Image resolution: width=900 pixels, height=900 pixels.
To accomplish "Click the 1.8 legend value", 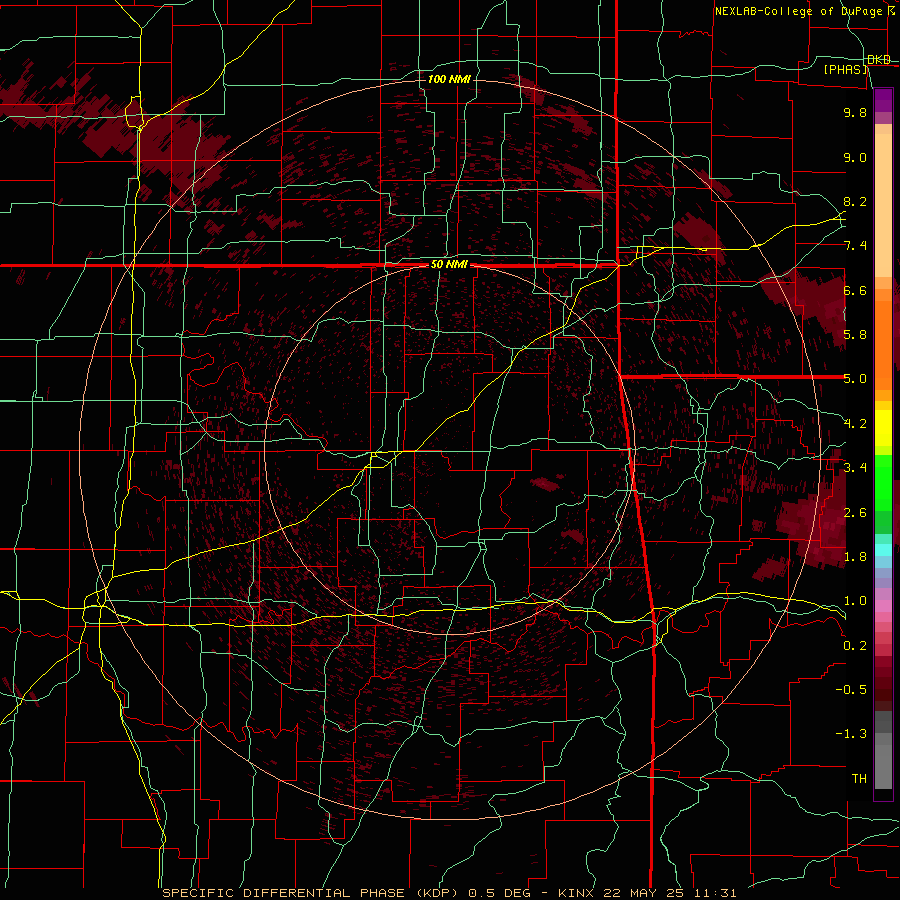I will tap(855, 557).
